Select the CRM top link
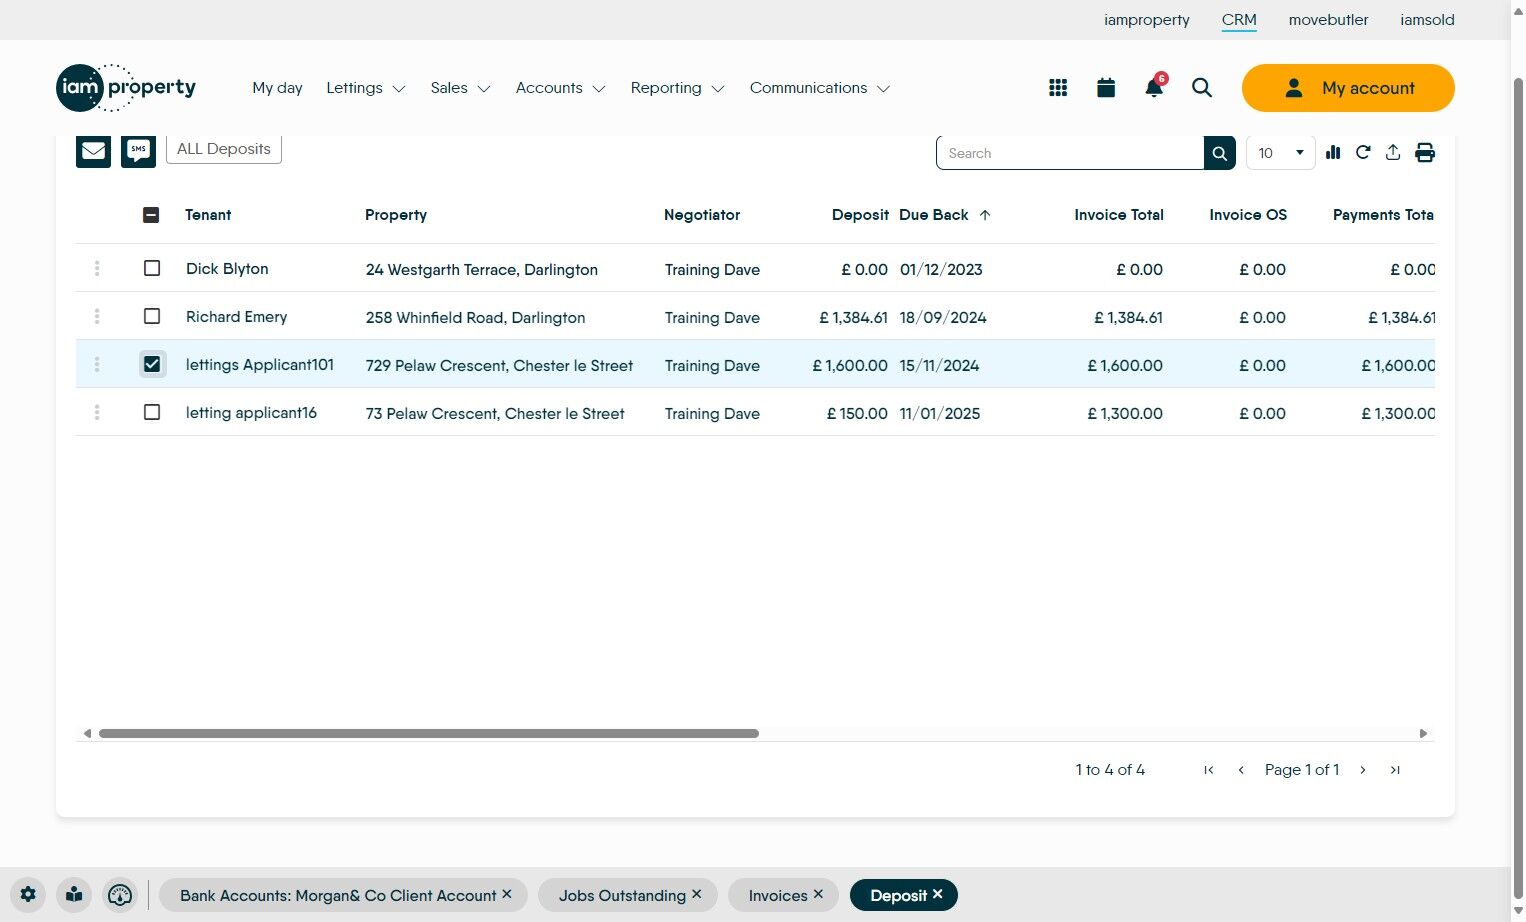Screen dimensions: 1526x922 (1239, 20)
